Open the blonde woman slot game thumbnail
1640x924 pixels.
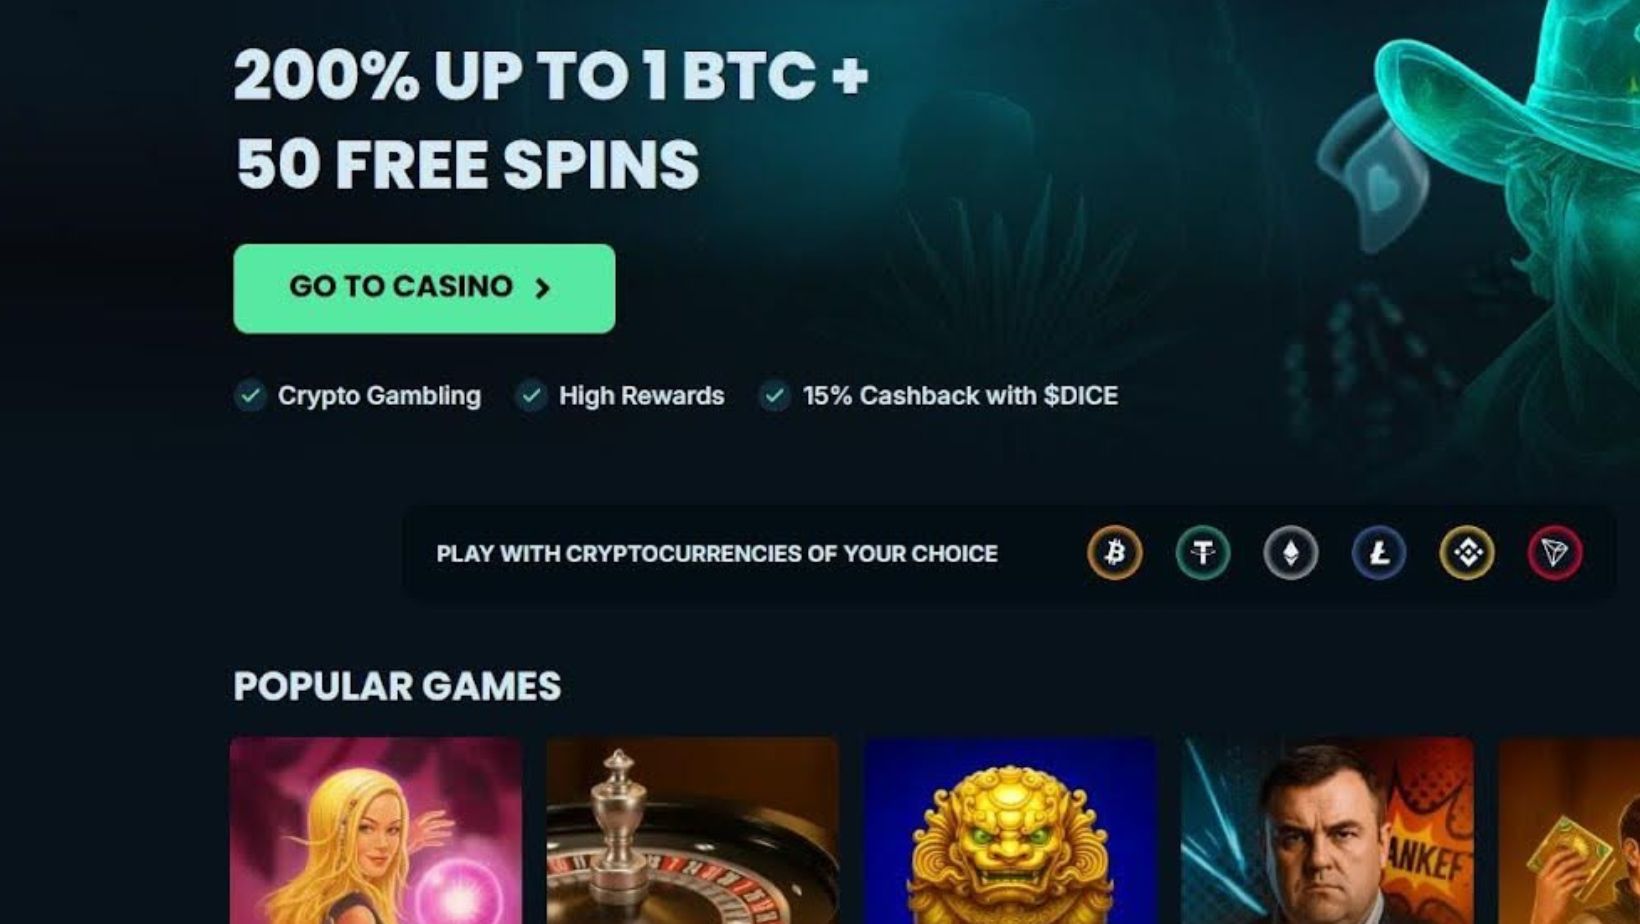(376, 831)
